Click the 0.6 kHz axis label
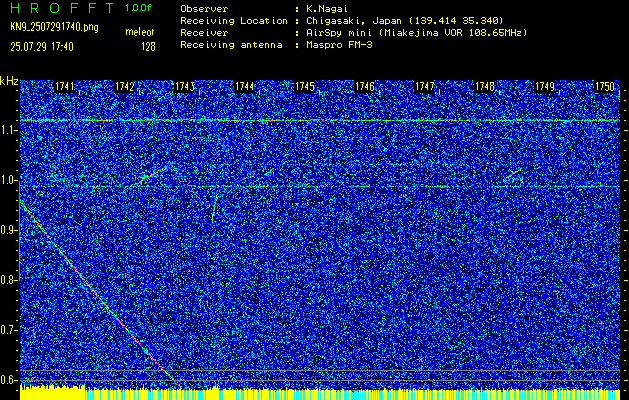The height and width of the screenshot is (400, 629). 8,380
